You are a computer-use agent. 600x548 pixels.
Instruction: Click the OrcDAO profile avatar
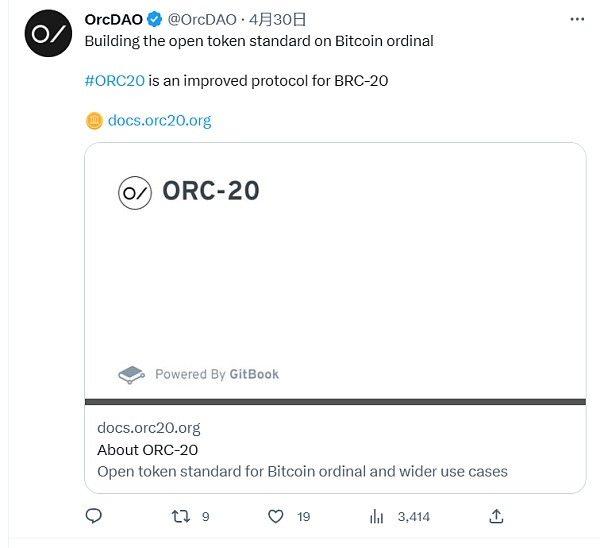point(48,33)
